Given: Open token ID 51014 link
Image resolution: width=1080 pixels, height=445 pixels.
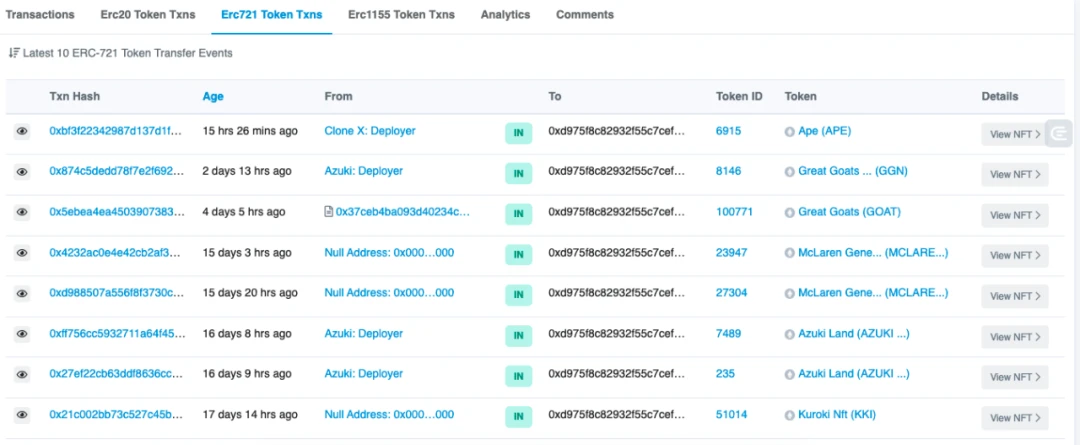Looking at the screenshot, I should (x=731, y=415).
